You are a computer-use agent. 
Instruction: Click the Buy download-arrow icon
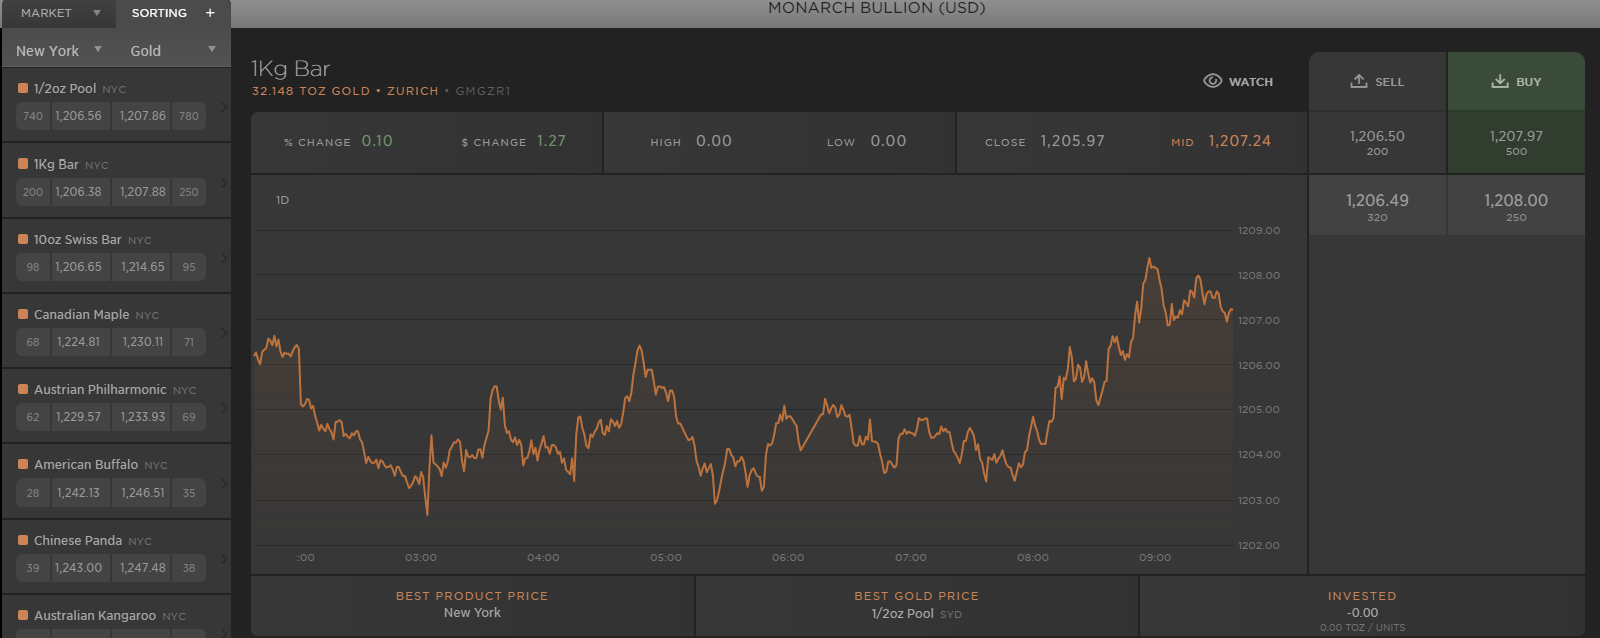coord(1499,81)
